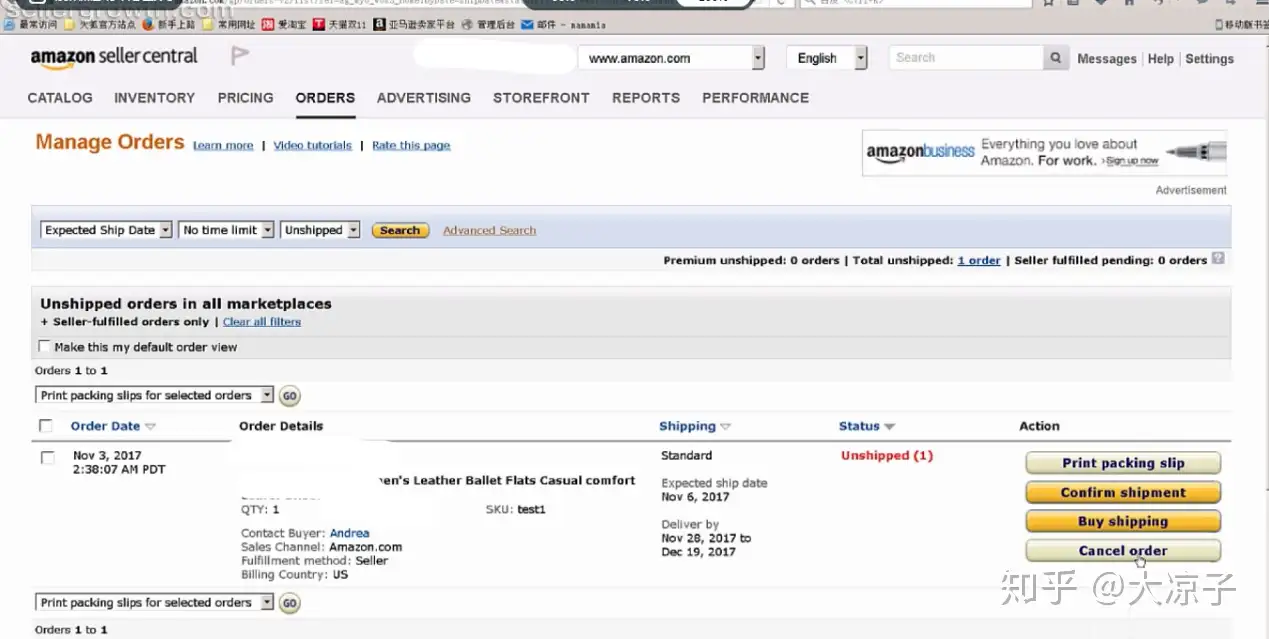Image resolution: width=1269 pixels, height=639 pixels.
Task: Open the INVENTORY menu
Action: pos(155,98)
